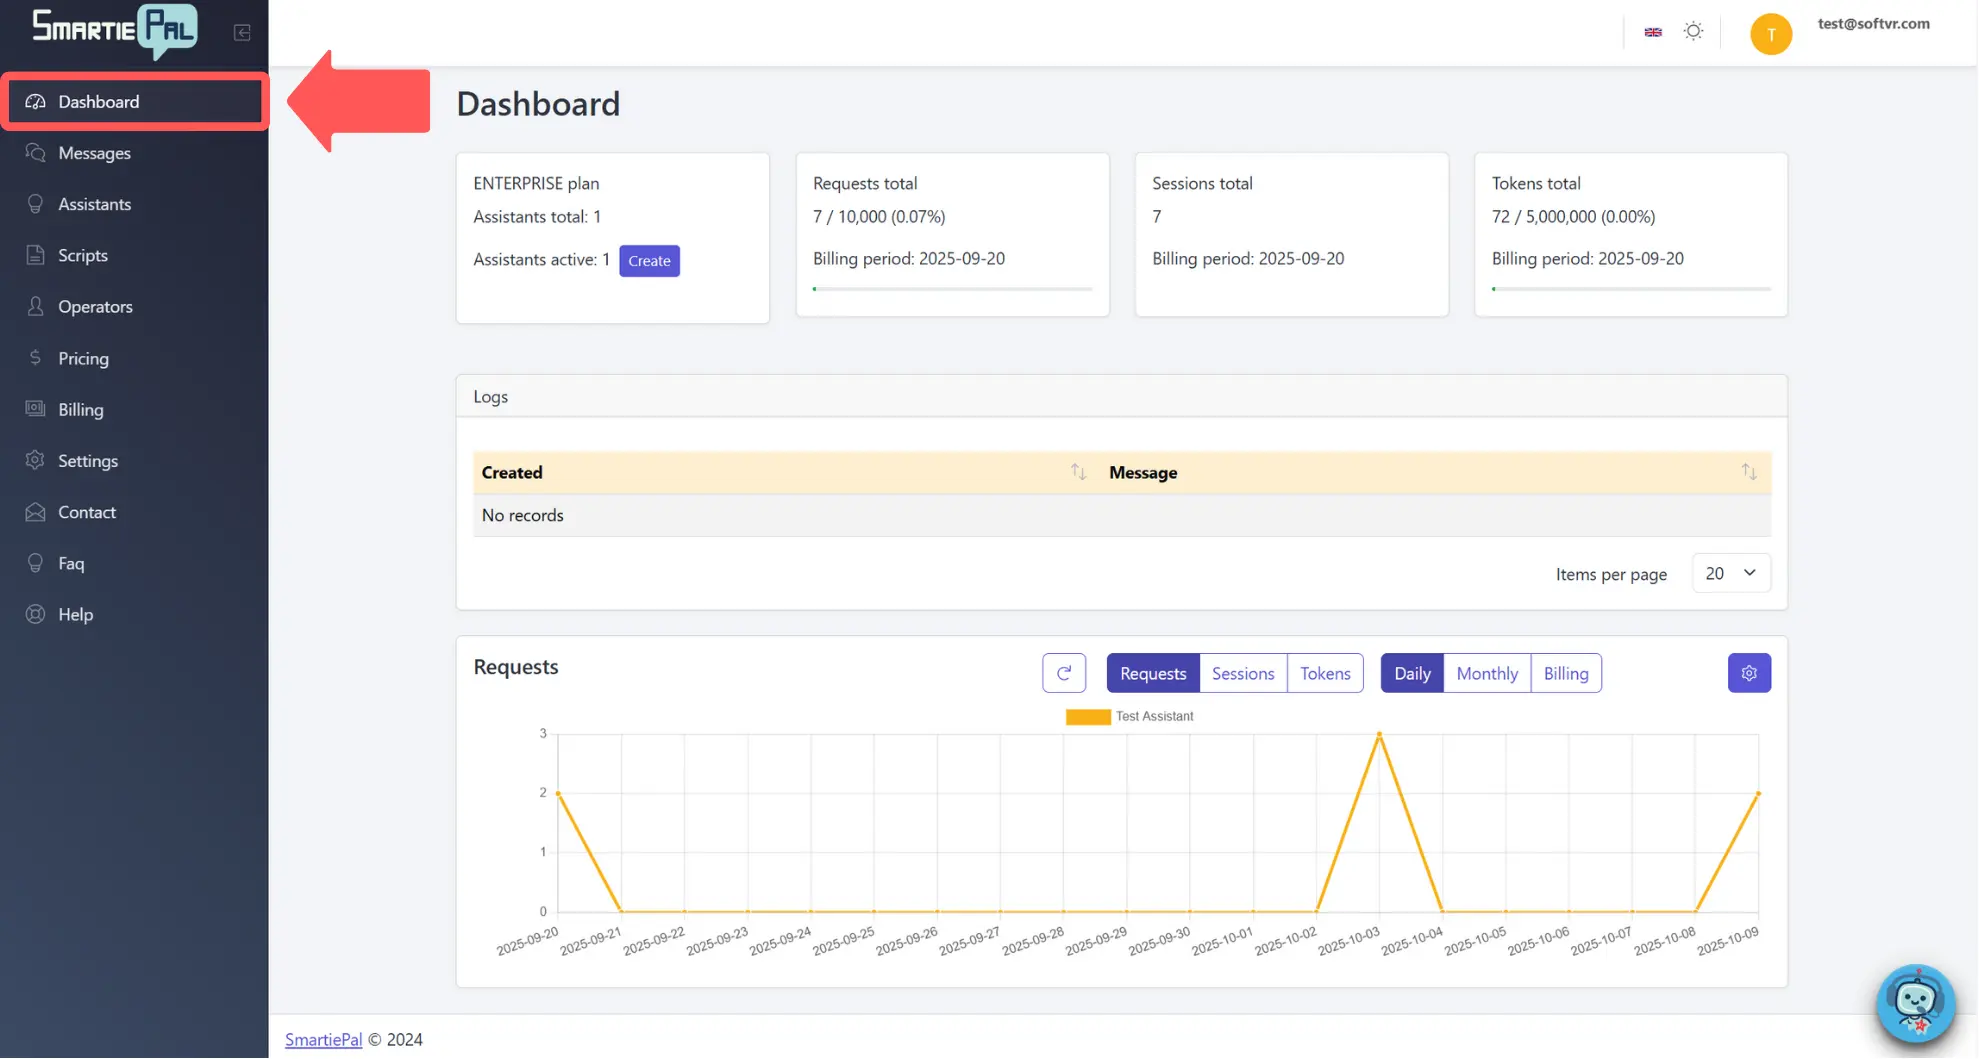1979x1059 pixels.
Task: Open the SmartiePal footer link
Action: pyautogui.click(x=323, y=1039)
